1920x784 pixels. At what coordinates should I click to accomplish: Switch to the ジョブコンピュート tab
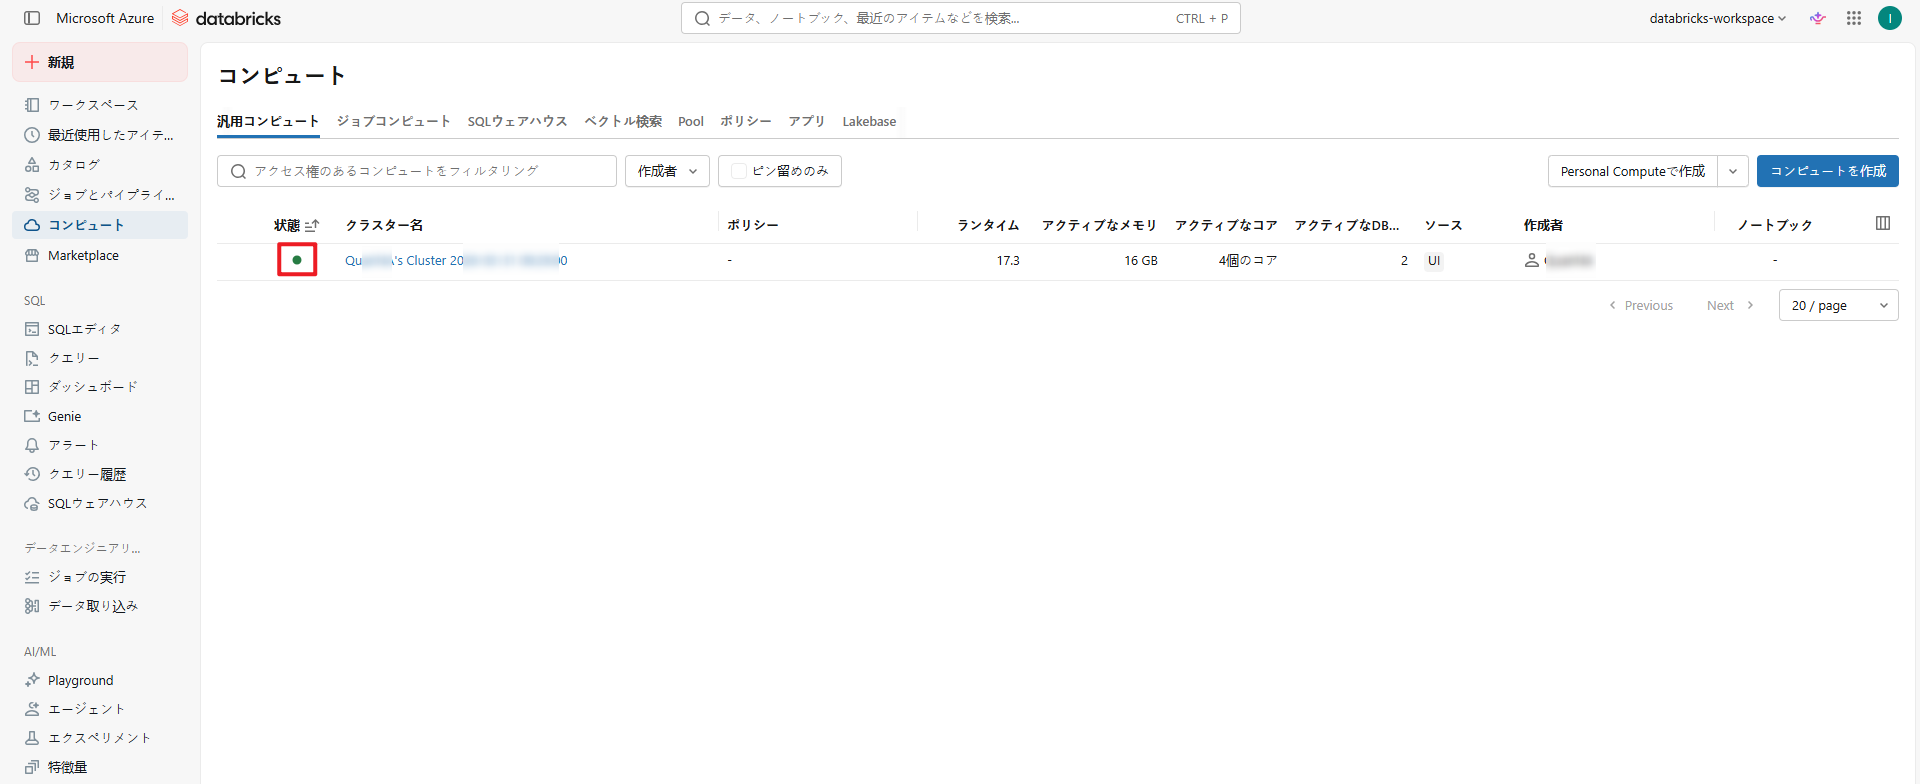393,121
